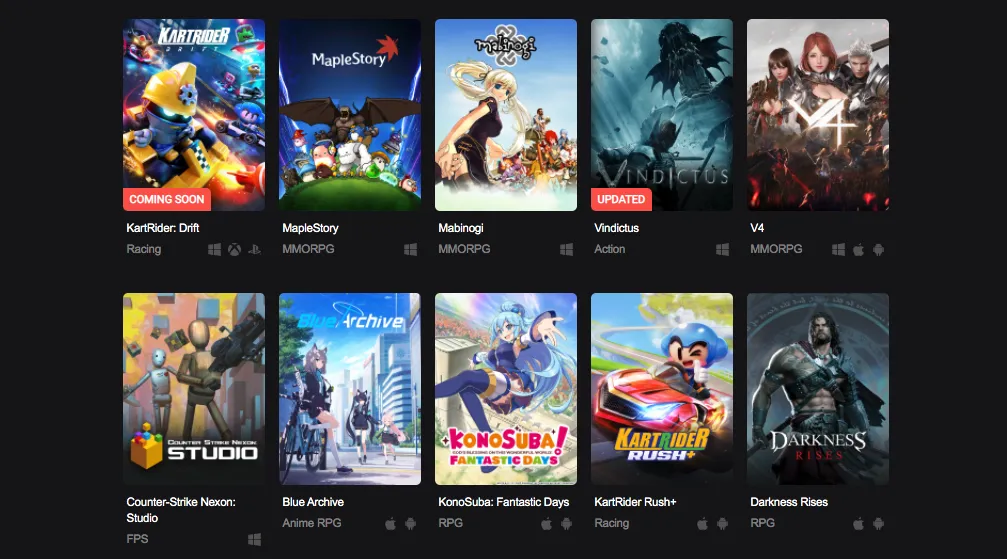Click the COMING SOON badge on KartRider
Image resolution: width=1007 pixels, height=559 pixels.
pyautogui.click(x=167, y=199)
